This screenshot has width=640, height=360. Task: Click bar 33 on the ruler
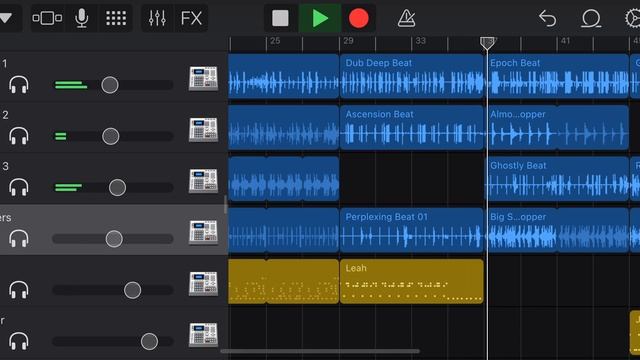(x=420, y=41)
